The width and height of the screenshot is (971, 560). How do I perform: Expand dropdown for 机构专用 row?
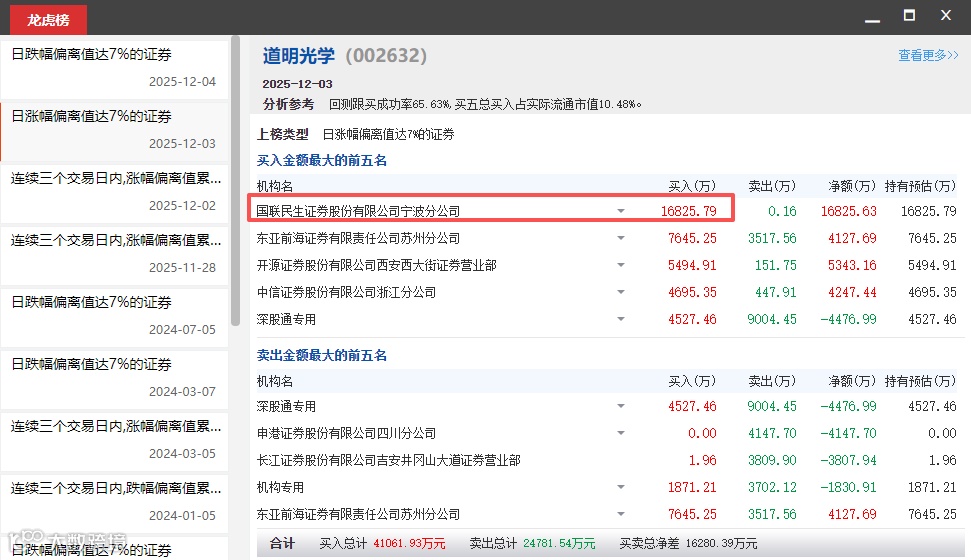pos(620,487)
